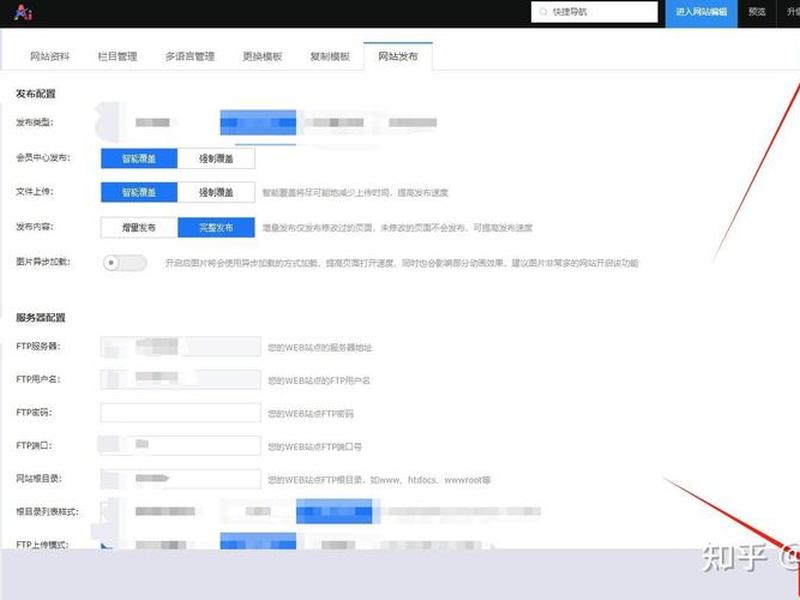Image resolution: width=800 pixels, height=600 pixels.
Task: Click the FTP端口 input field
Action: pos(181,445)
